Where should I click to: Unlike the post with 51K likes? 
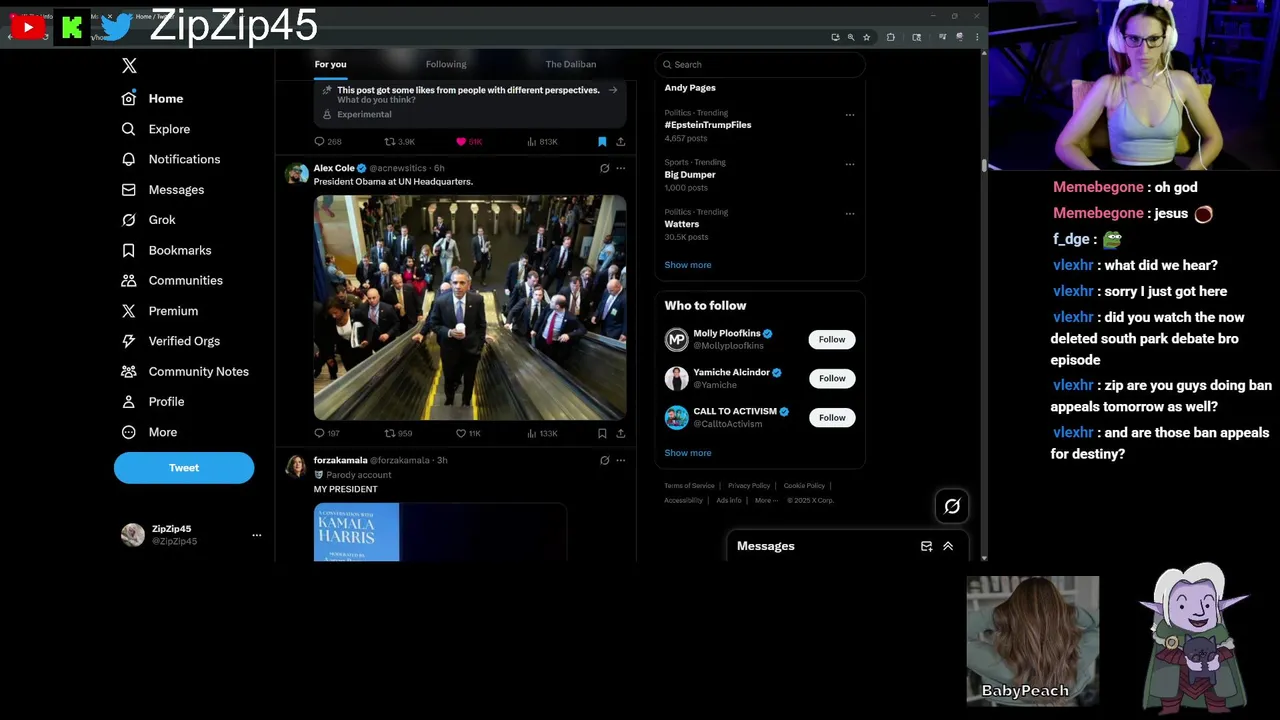pos(469,142)
